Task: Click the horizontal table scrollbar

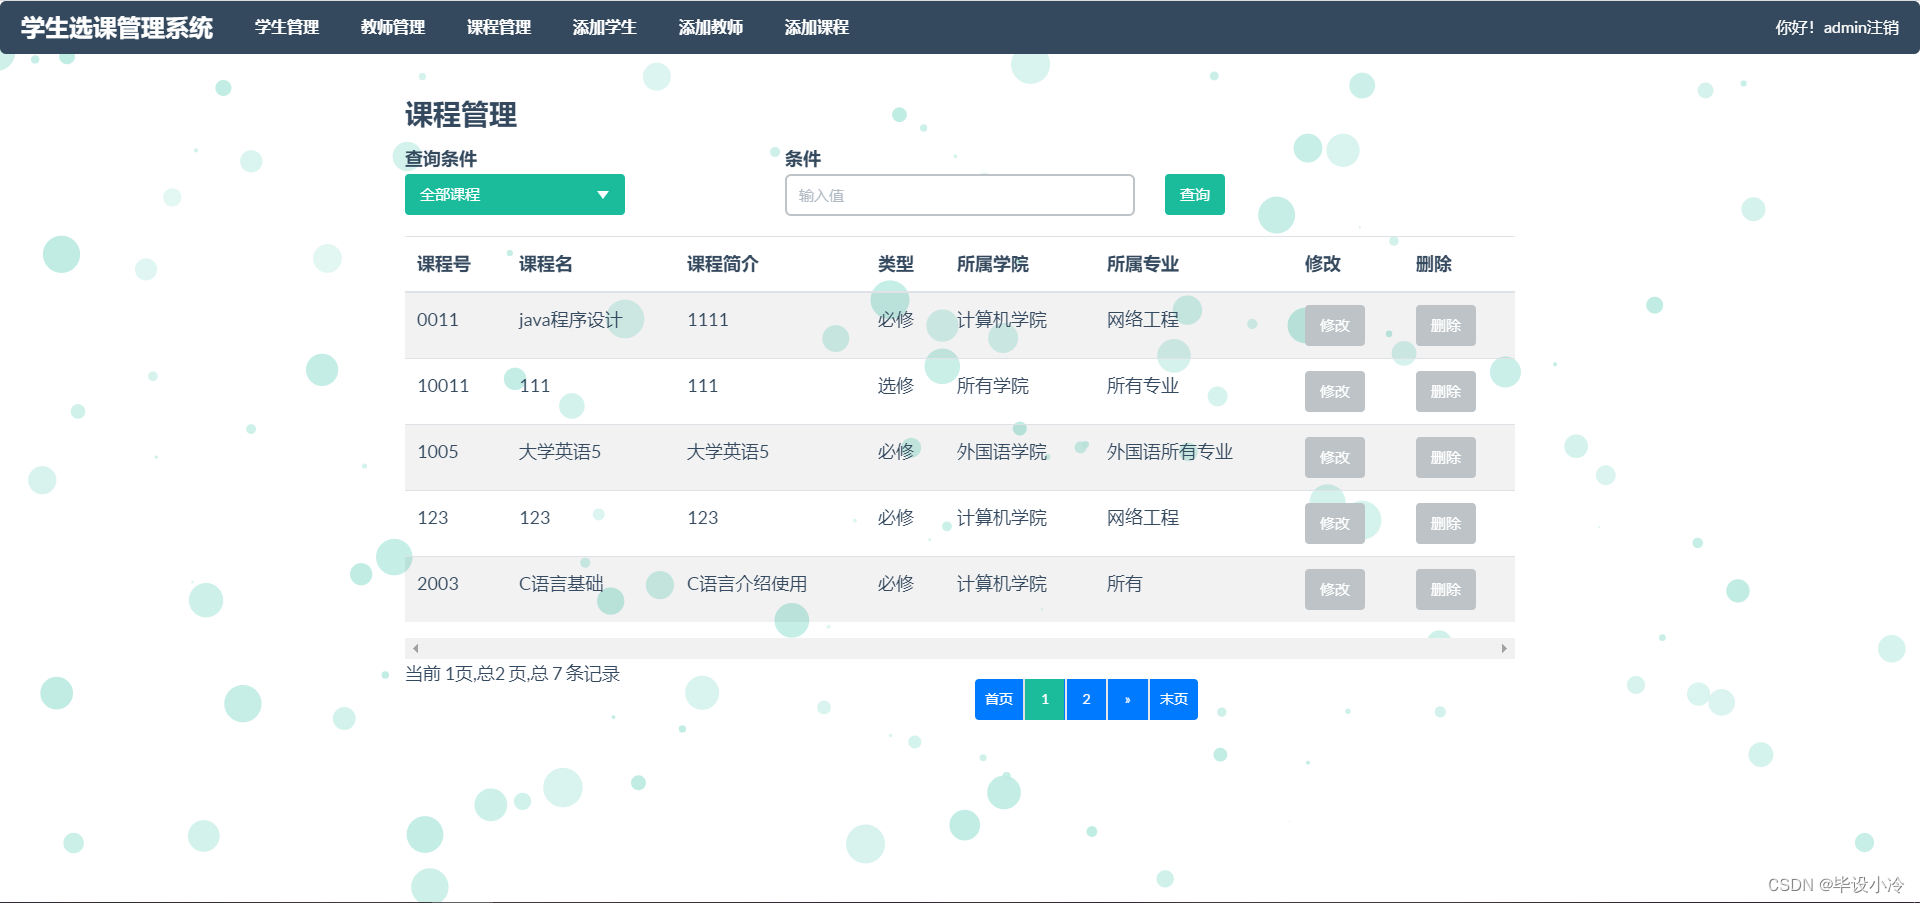Action: [958, 648]
